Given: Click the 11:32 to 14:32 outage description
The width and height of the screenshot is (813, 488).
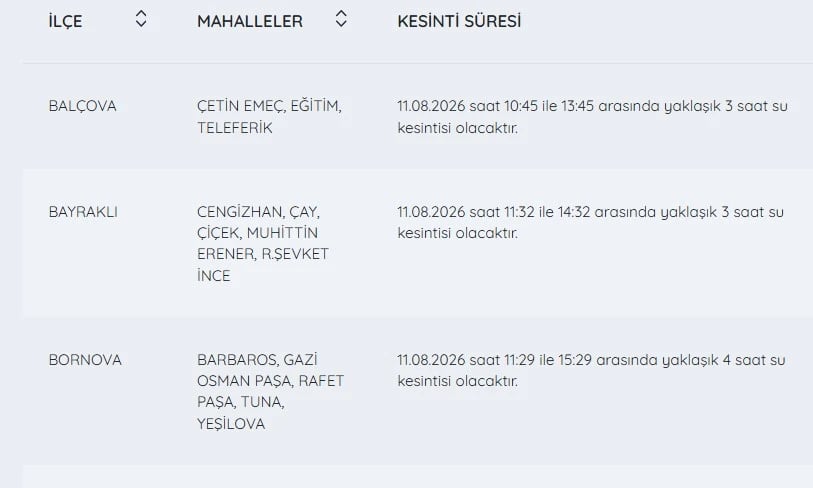Looking at the screenshot, I should (x=591, y=222).
